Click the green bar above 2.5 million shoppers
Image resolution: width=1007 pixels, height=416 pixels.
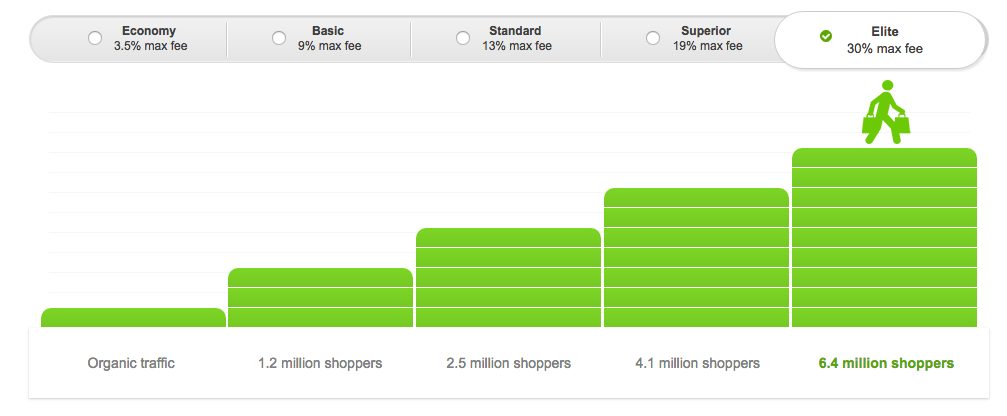point(508,278)
